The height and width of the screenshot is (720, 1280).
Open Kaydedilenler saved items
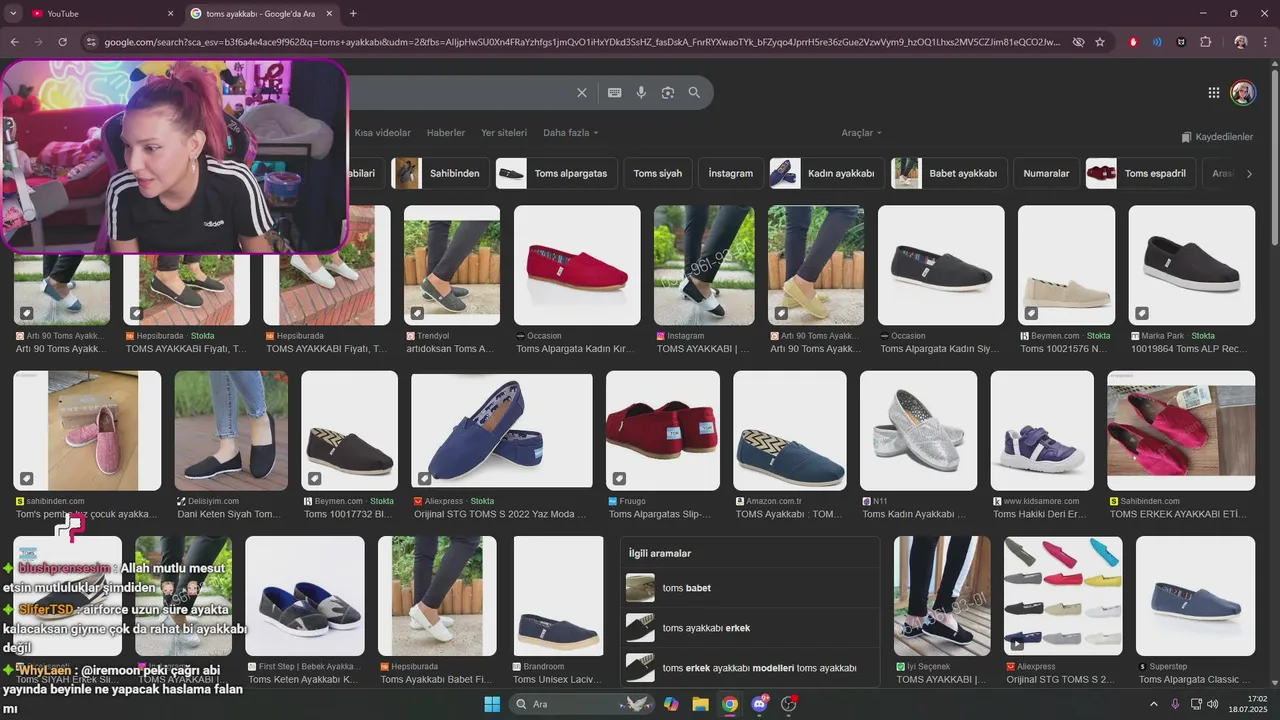[x=1217, y=137]
